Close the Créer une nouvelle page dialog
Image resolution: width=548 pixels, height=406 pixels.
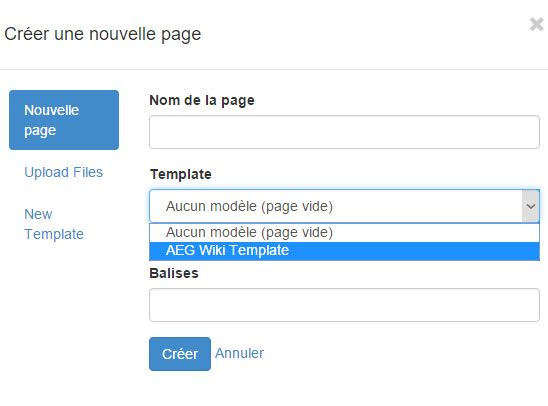[x=536, y=24]
